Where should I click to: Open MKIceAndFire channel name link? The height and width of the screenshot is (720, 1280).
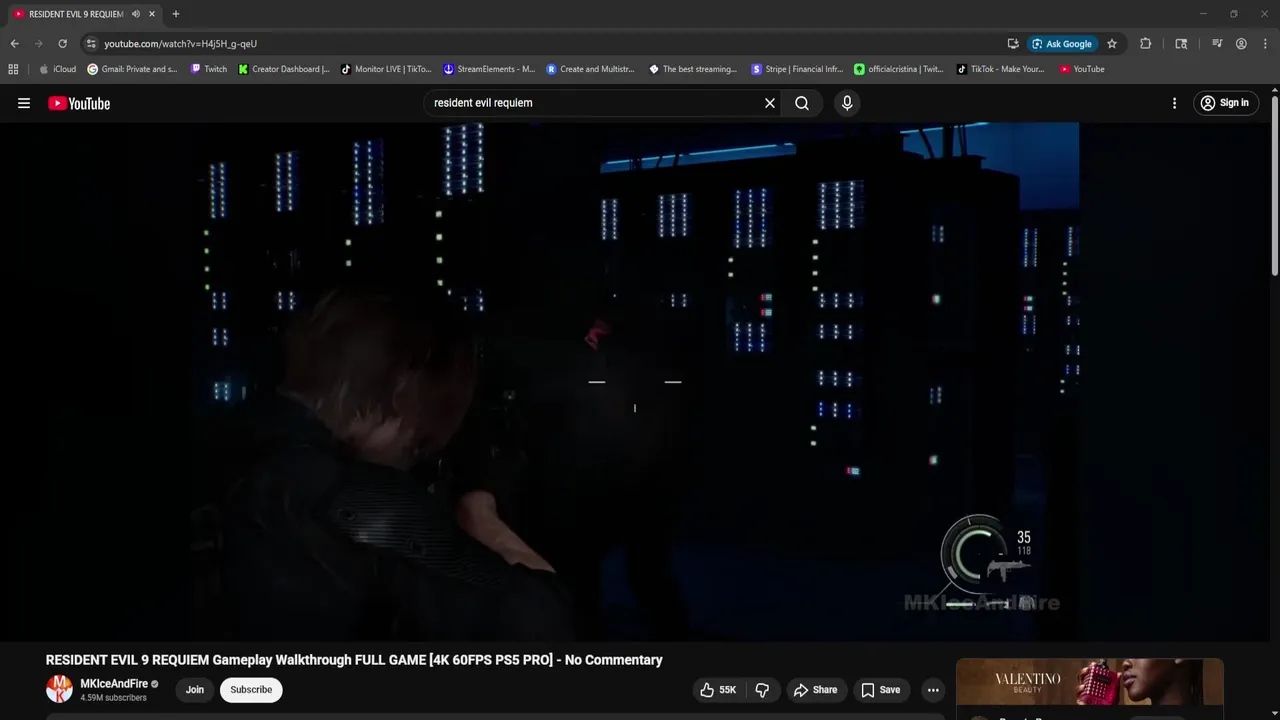point(114,684)
